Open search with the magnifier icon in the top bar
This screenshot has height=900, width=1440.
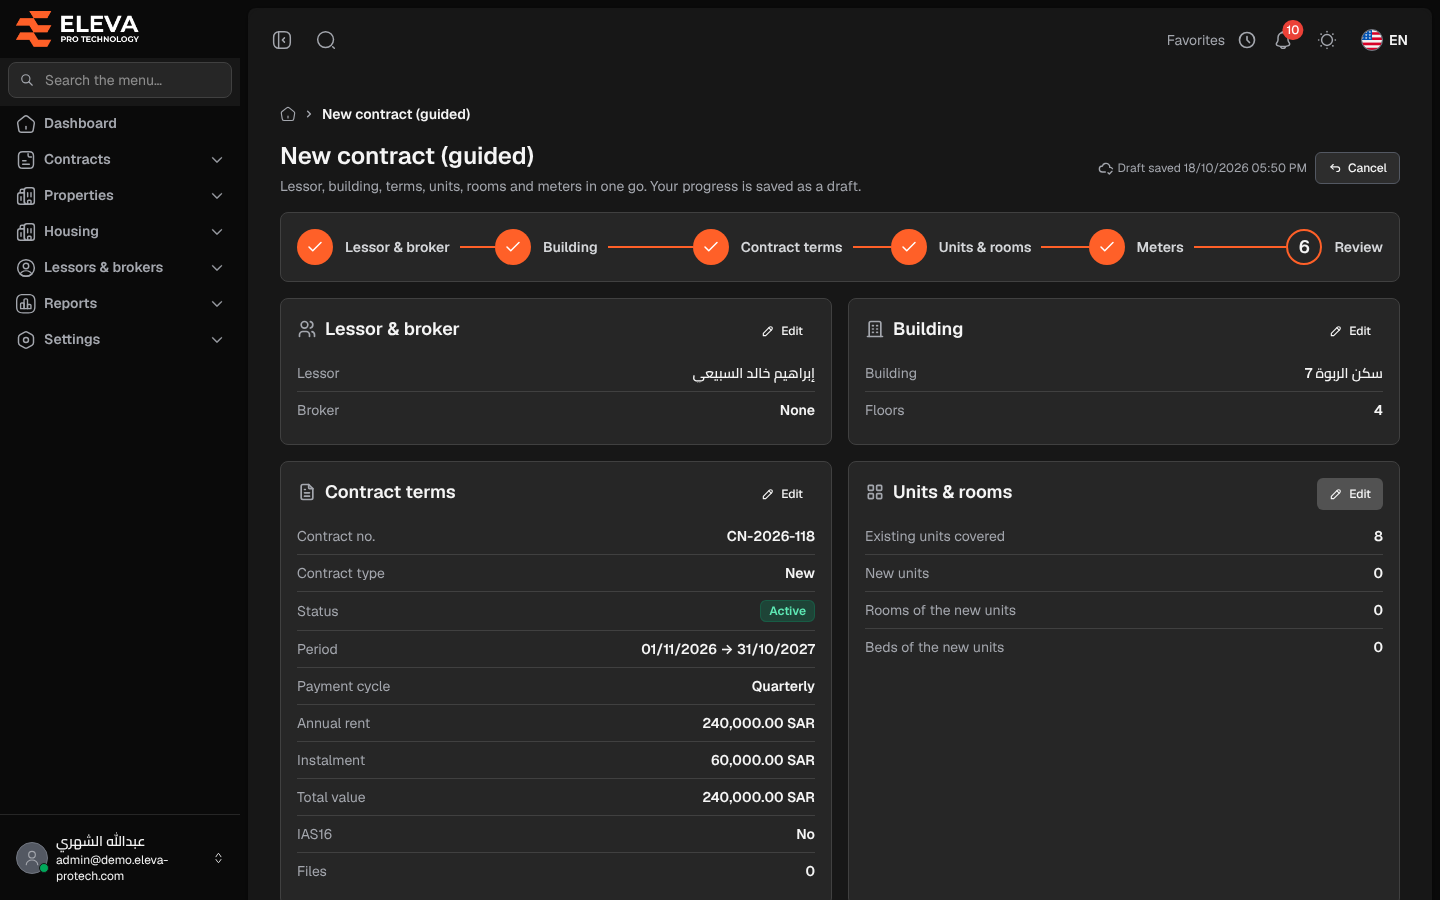coord(326,40)
